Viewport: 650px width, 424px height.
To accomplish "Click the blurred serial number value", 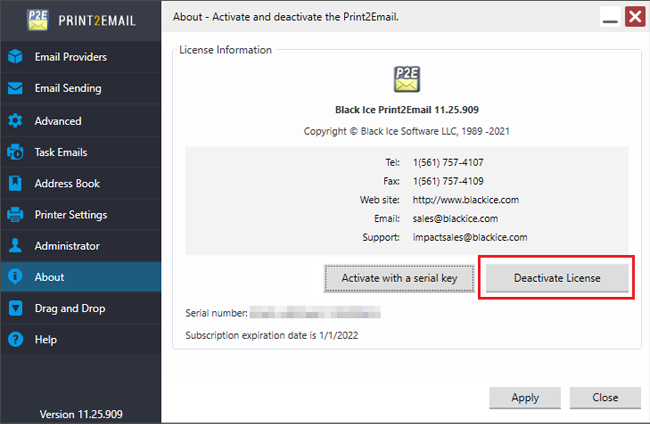I will (x=315, y=312).
